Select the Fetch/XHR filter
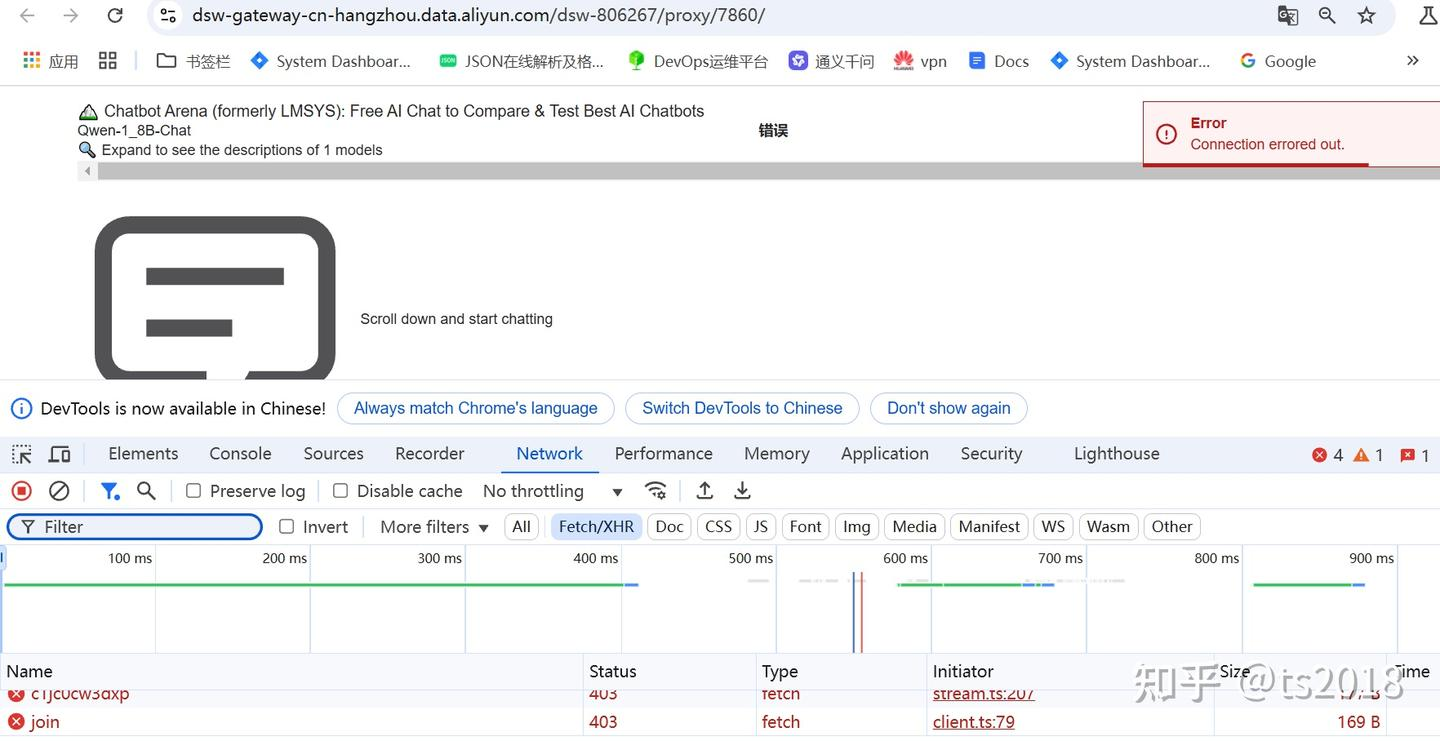This screenshot has height=741, width=1440. click(596, 527)
